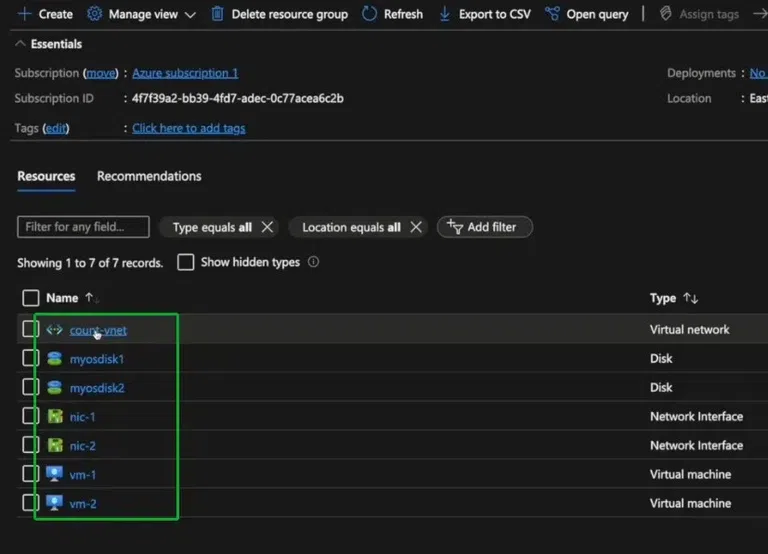Click the Refresh circular arrow icon
The height and width of the screenshot is (554, 768).
369,14
